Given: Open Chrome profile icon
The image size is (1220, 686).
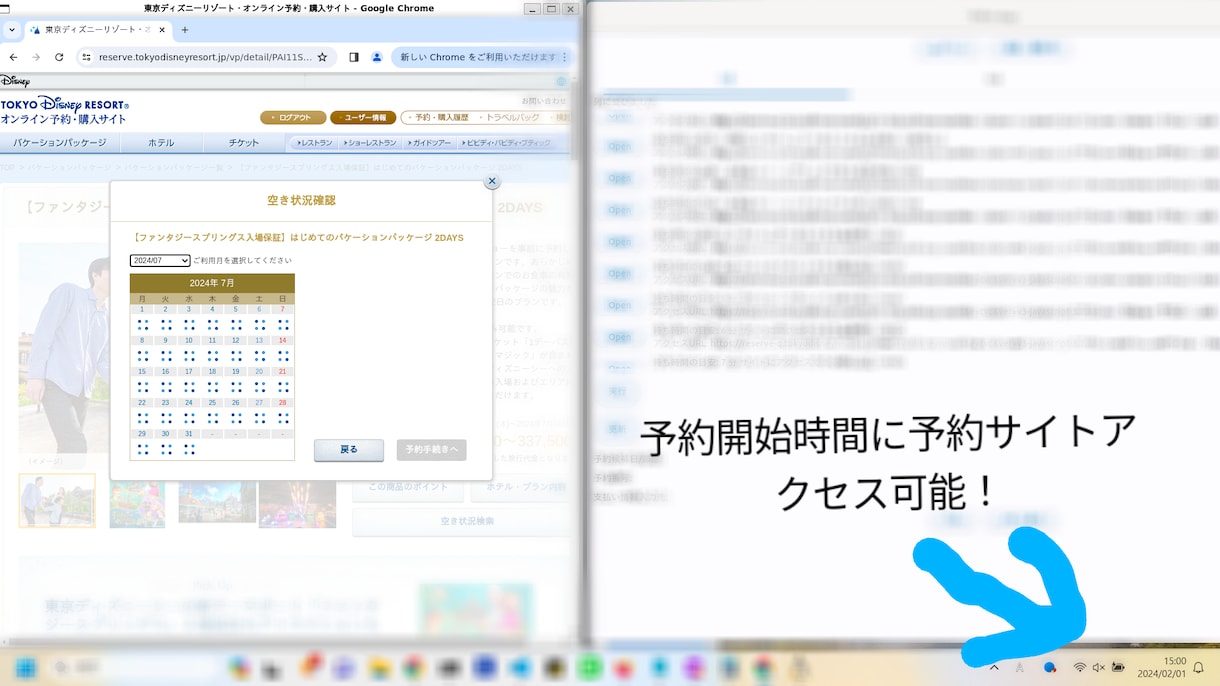Looking at the screenshot, I should 377,57.
